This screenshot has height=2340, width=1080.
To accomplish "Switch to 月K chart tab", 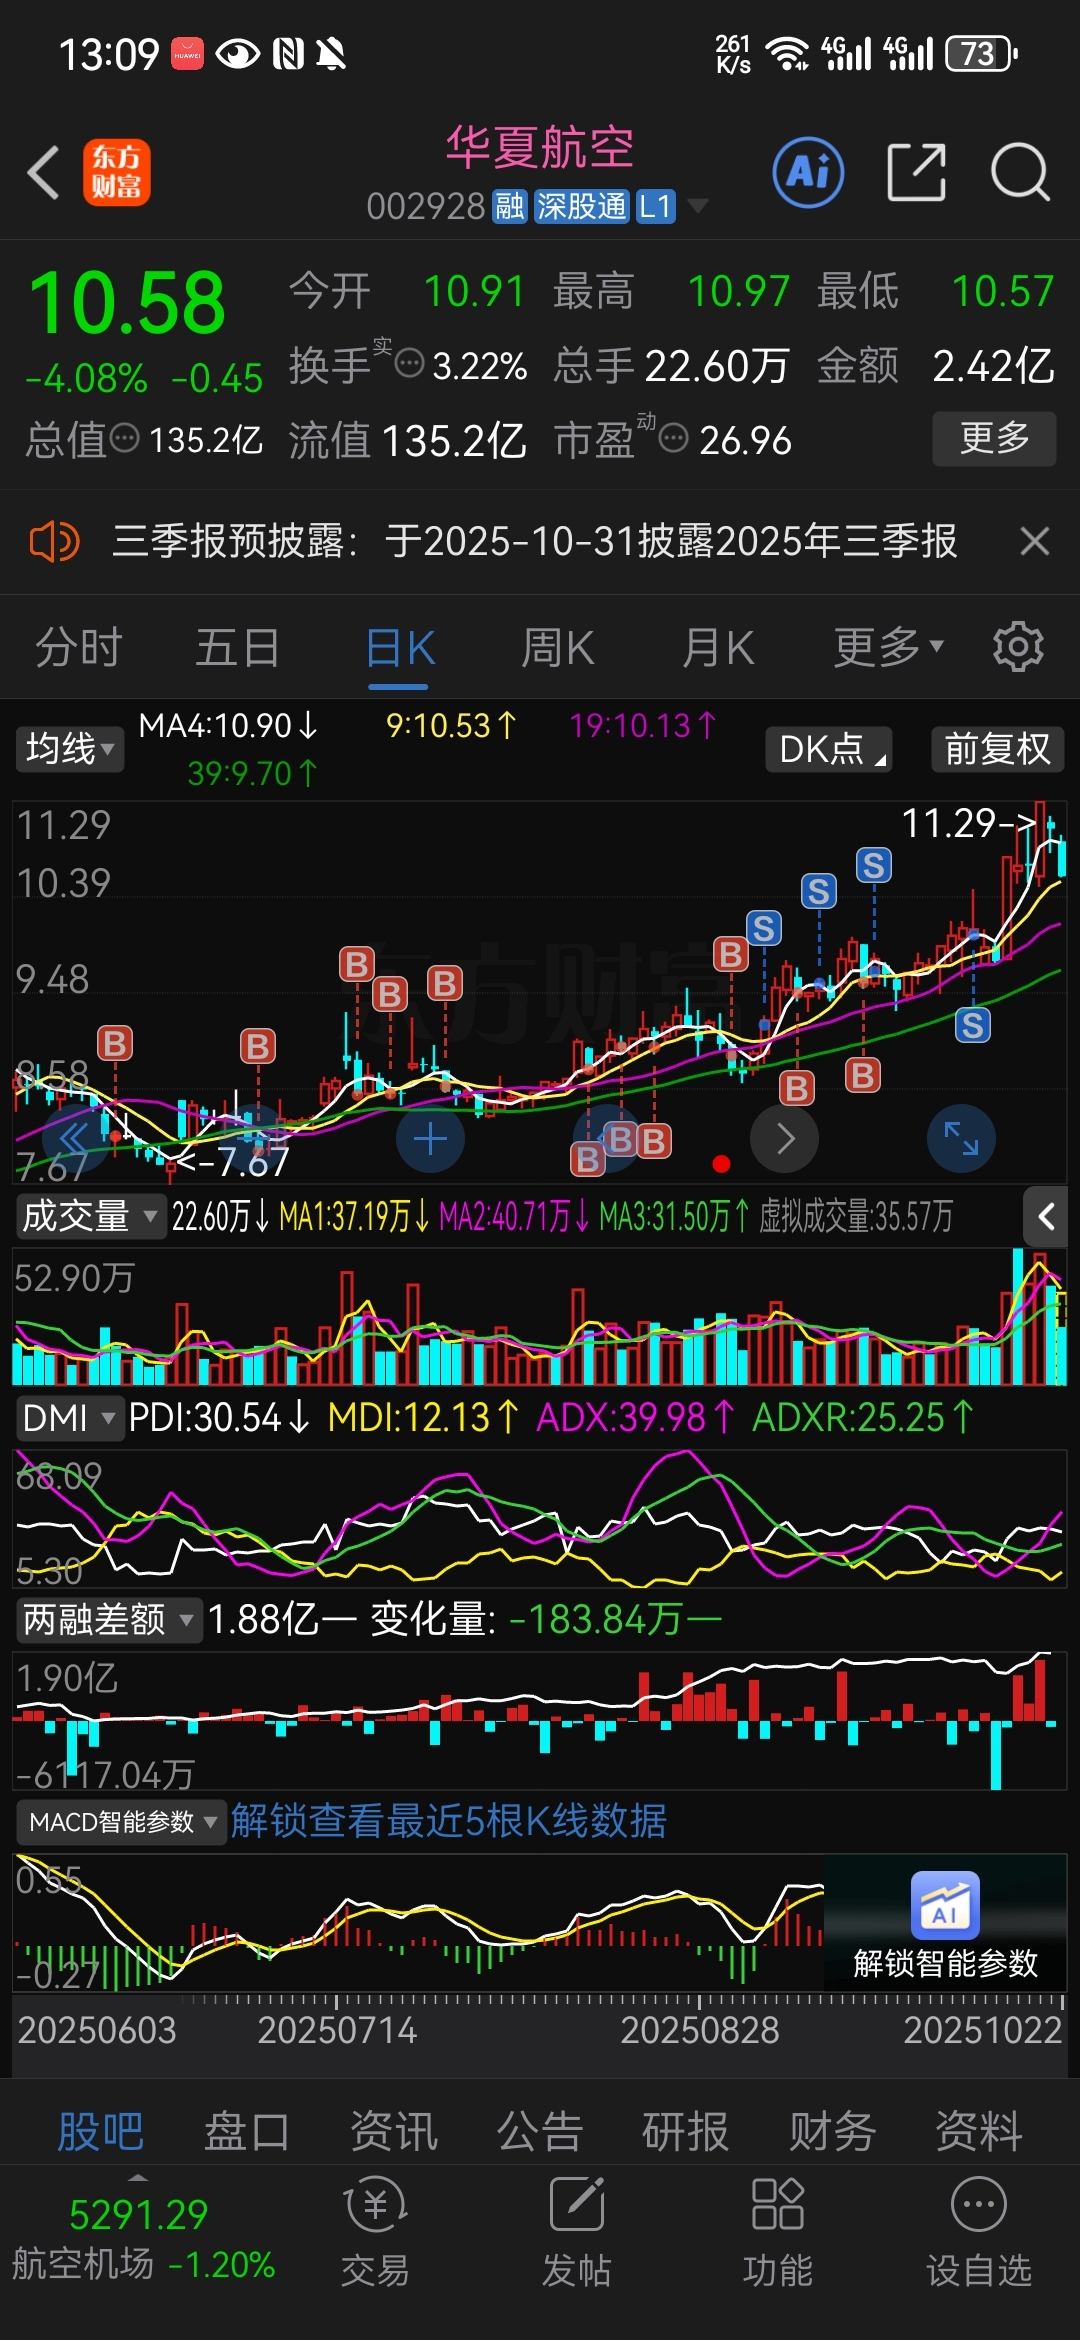I will [717, 647].
